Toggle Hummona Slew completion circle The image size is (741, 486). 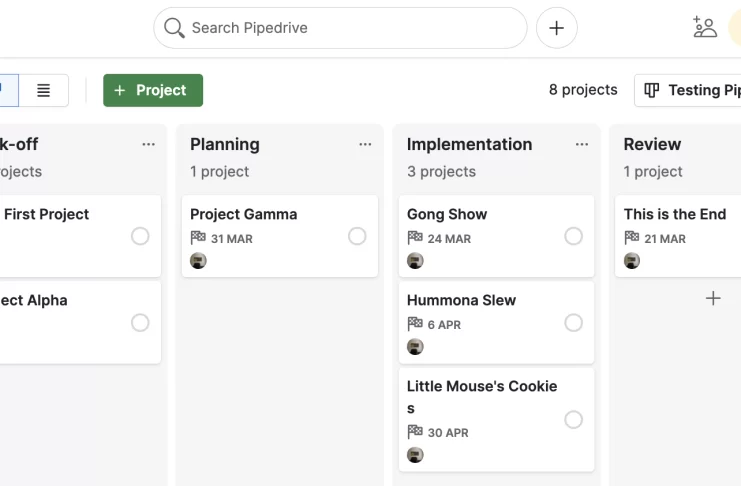click(573, 322)
